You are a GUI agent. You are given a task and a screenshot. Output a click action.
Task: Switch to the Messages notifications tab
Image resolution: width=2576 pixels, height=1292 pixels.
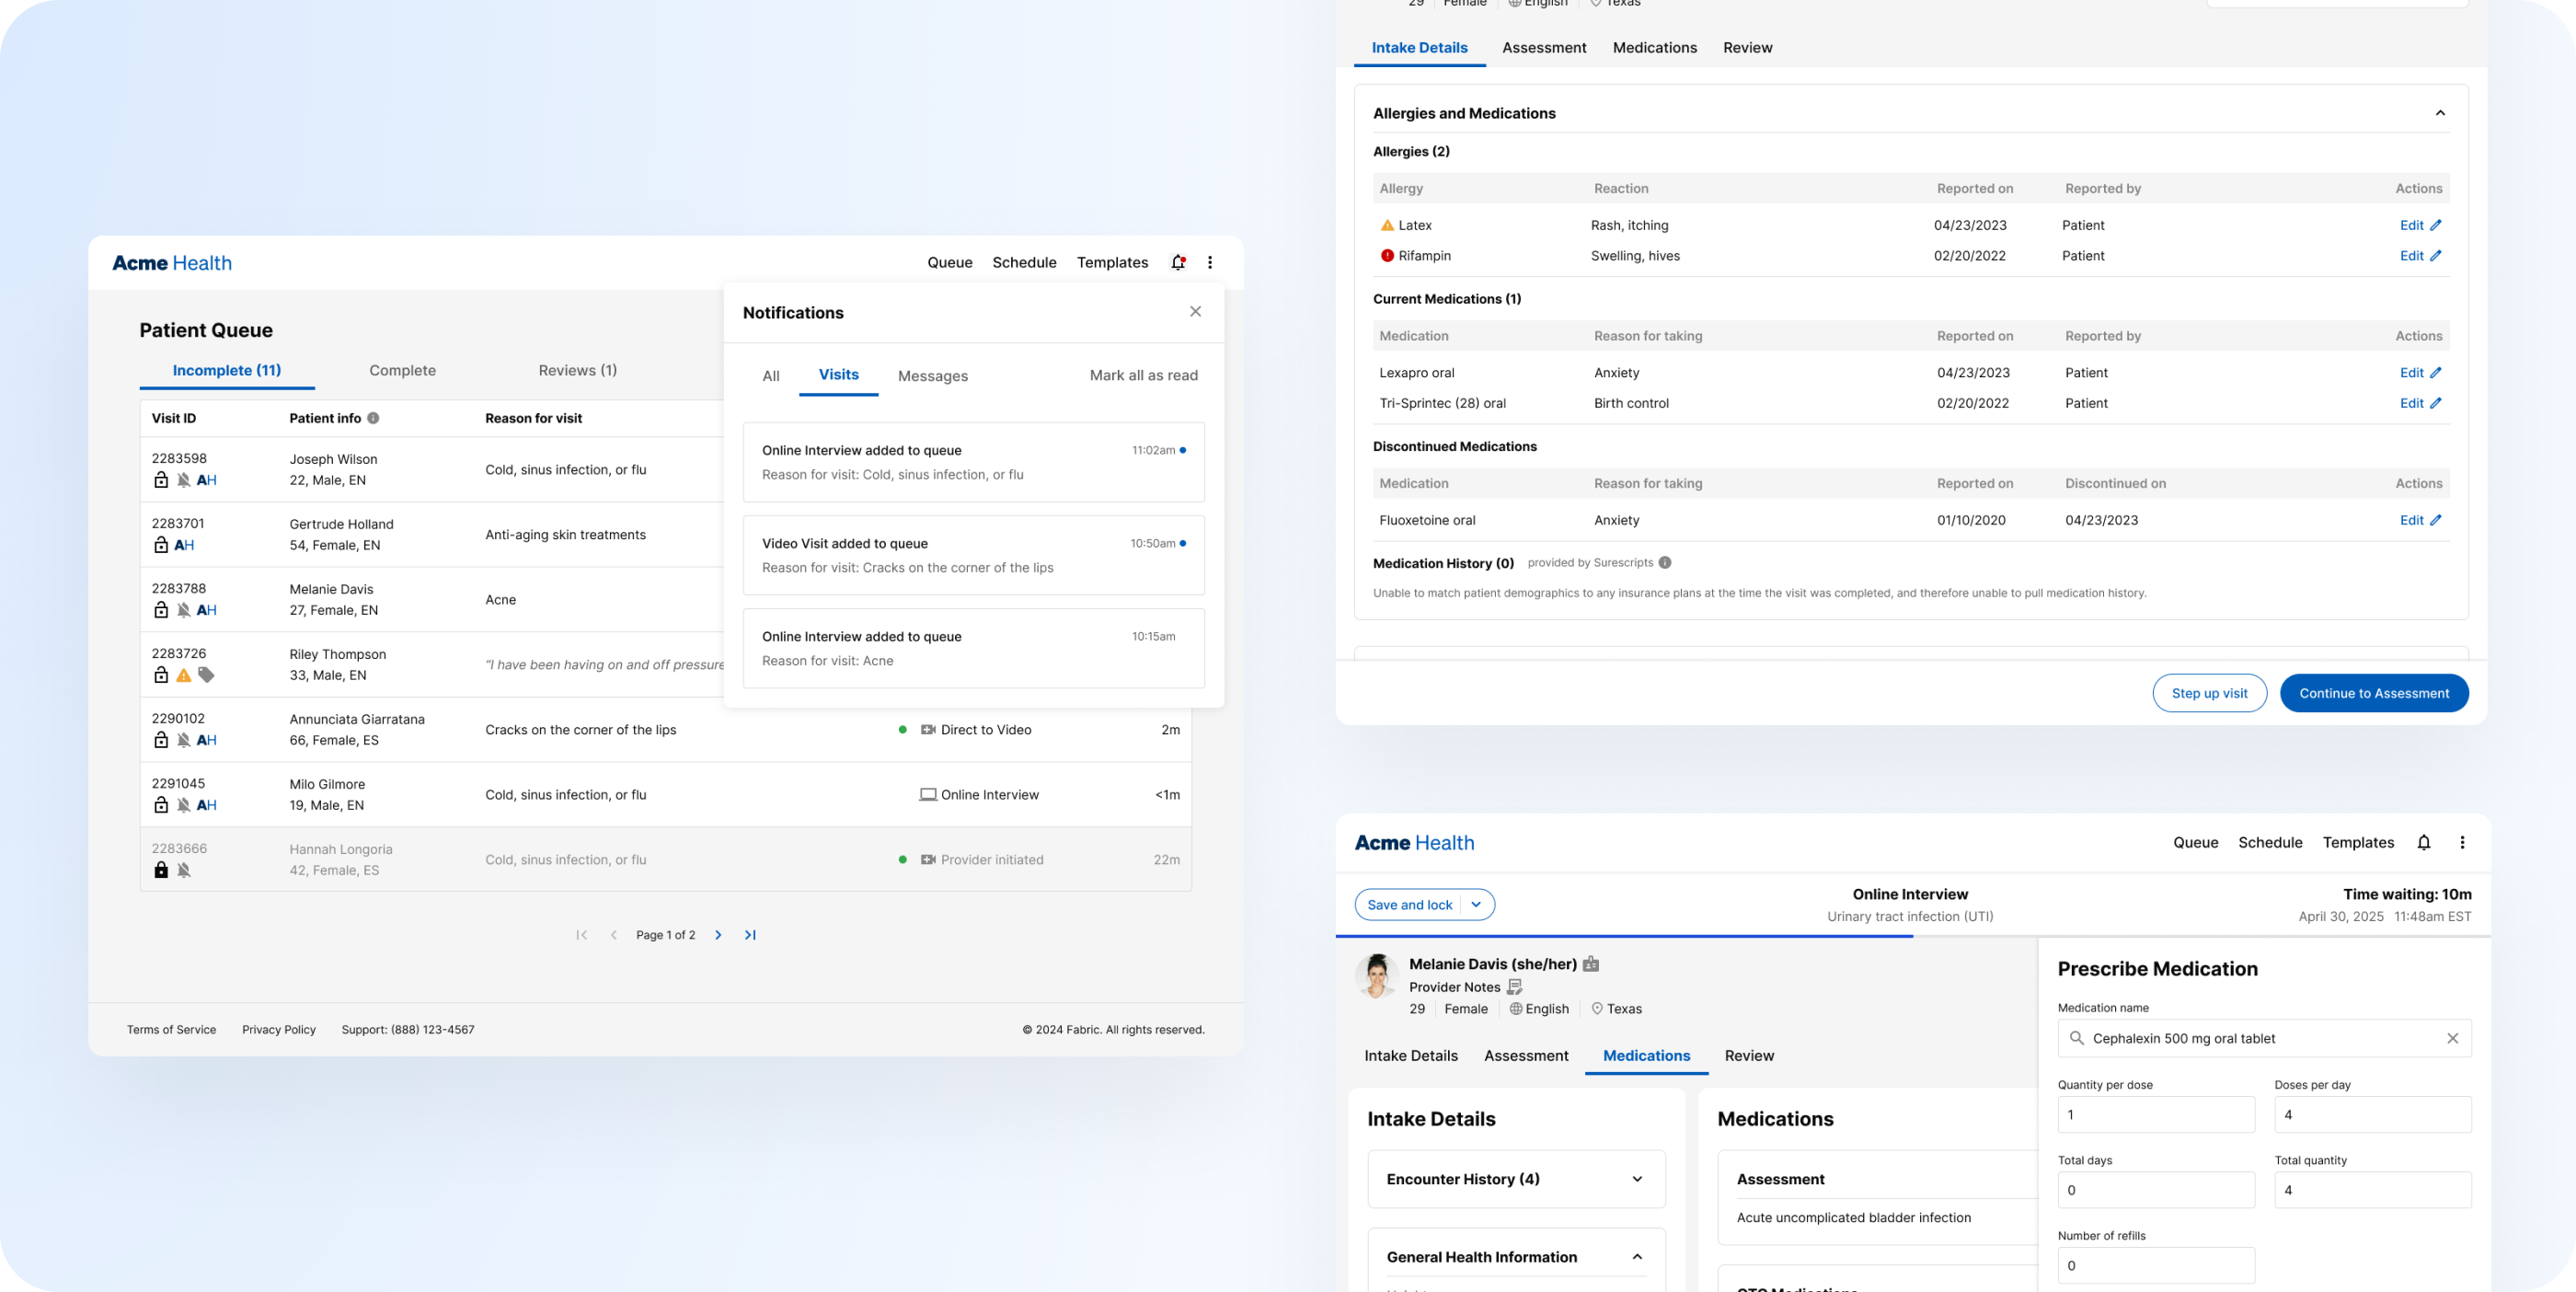click(x=932, y=376)
